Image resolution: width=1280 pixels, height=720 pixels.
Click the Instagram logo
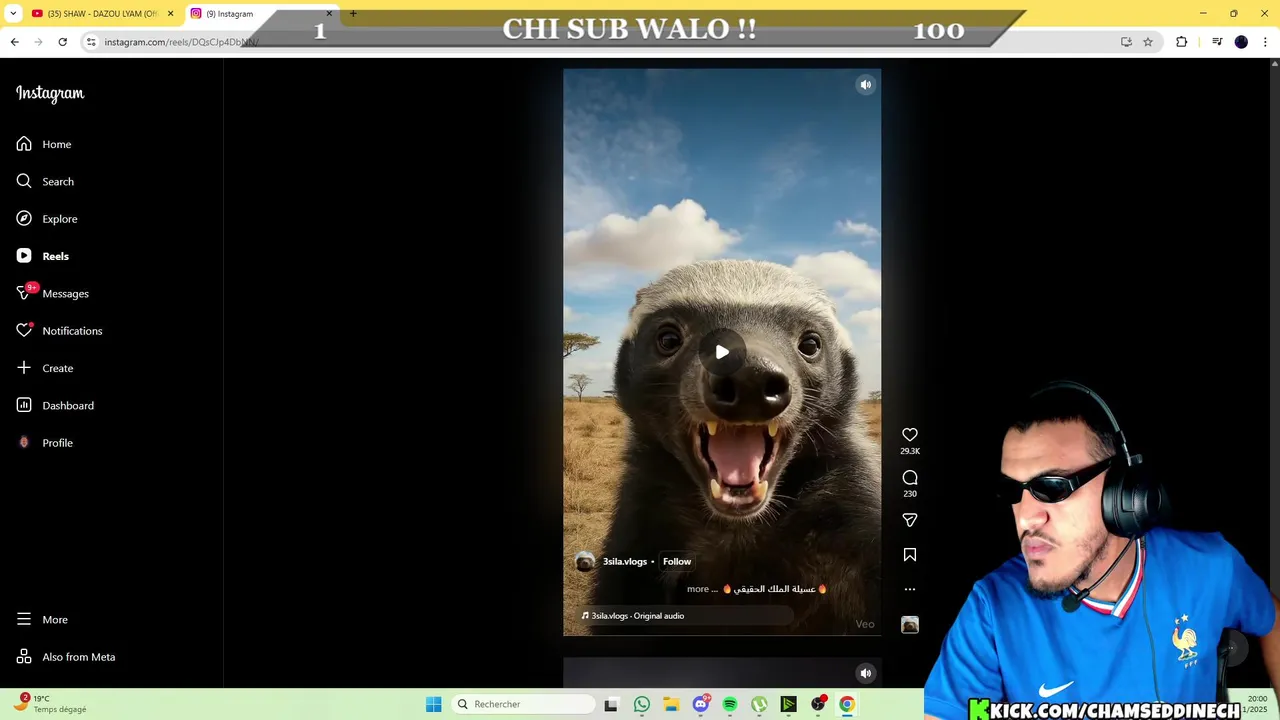(50, 93)
